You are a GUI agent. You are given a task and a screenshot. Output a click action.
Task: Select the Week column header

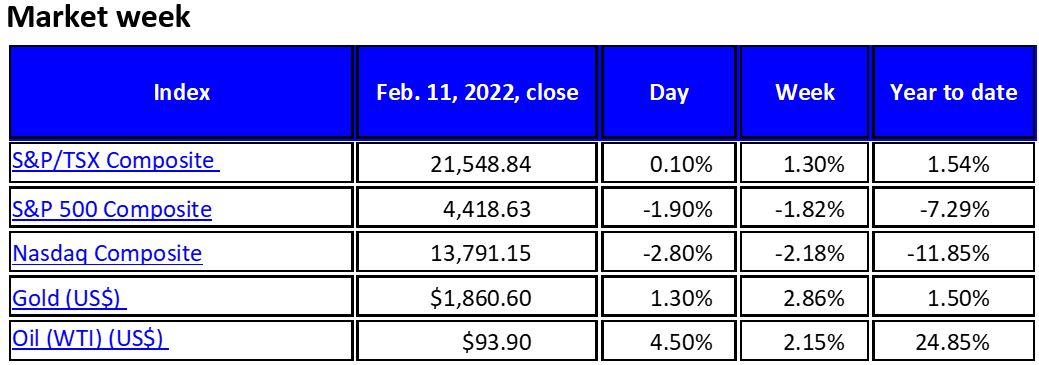pyautogui.click(x=805, y=92)
